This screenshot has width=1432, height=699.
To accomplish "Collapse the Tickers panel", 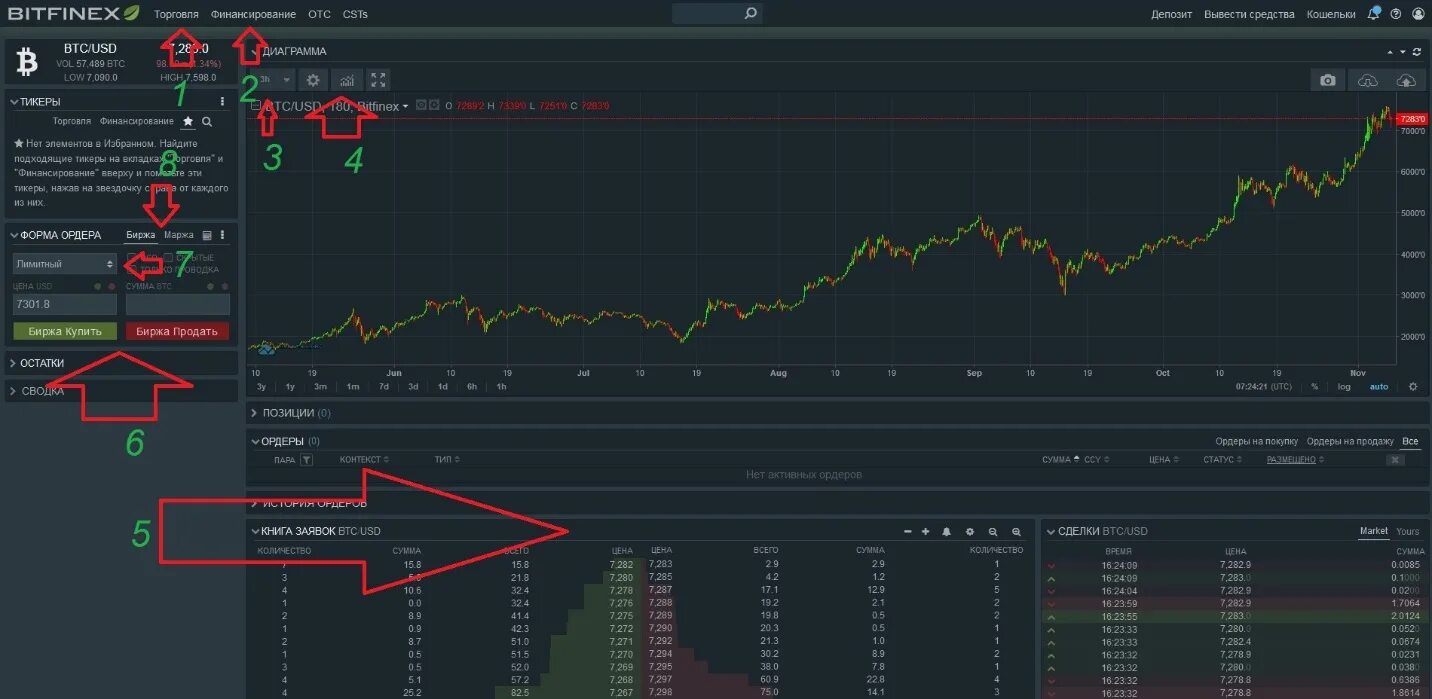I will (x=13, y=101).
